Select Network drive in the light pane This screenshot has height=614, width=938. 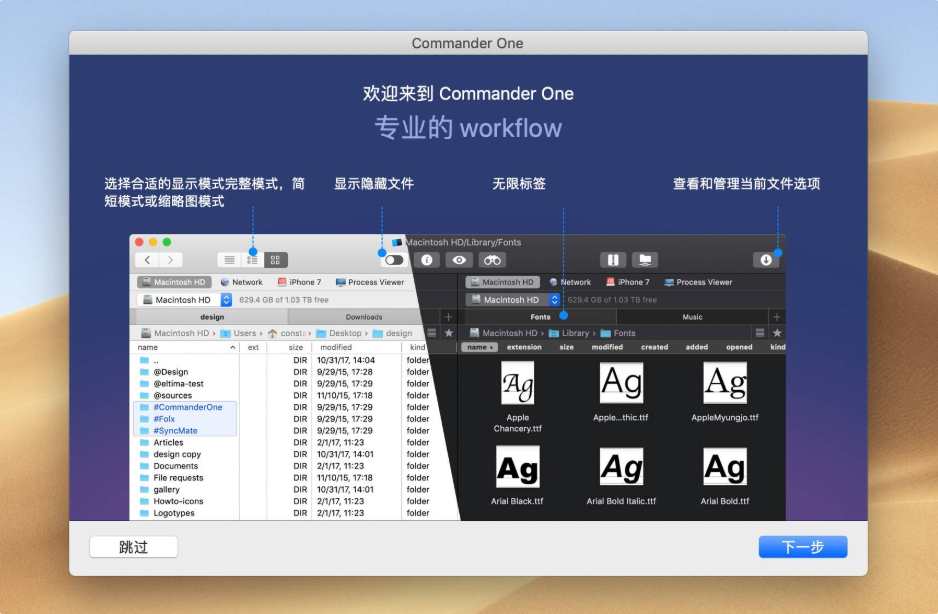pyautogui.click(x=241, y=282)
